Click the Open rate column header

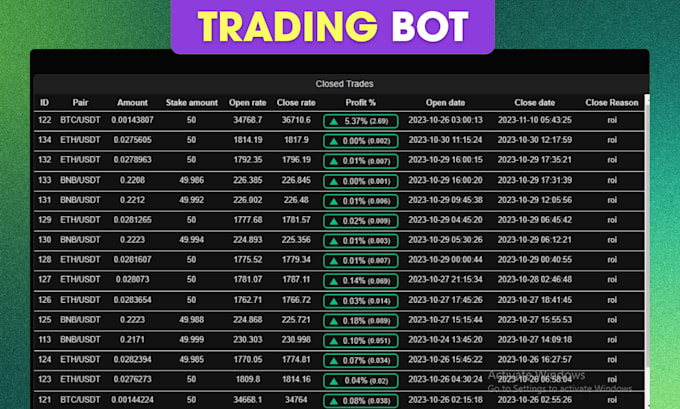click(x=248, y=103)
